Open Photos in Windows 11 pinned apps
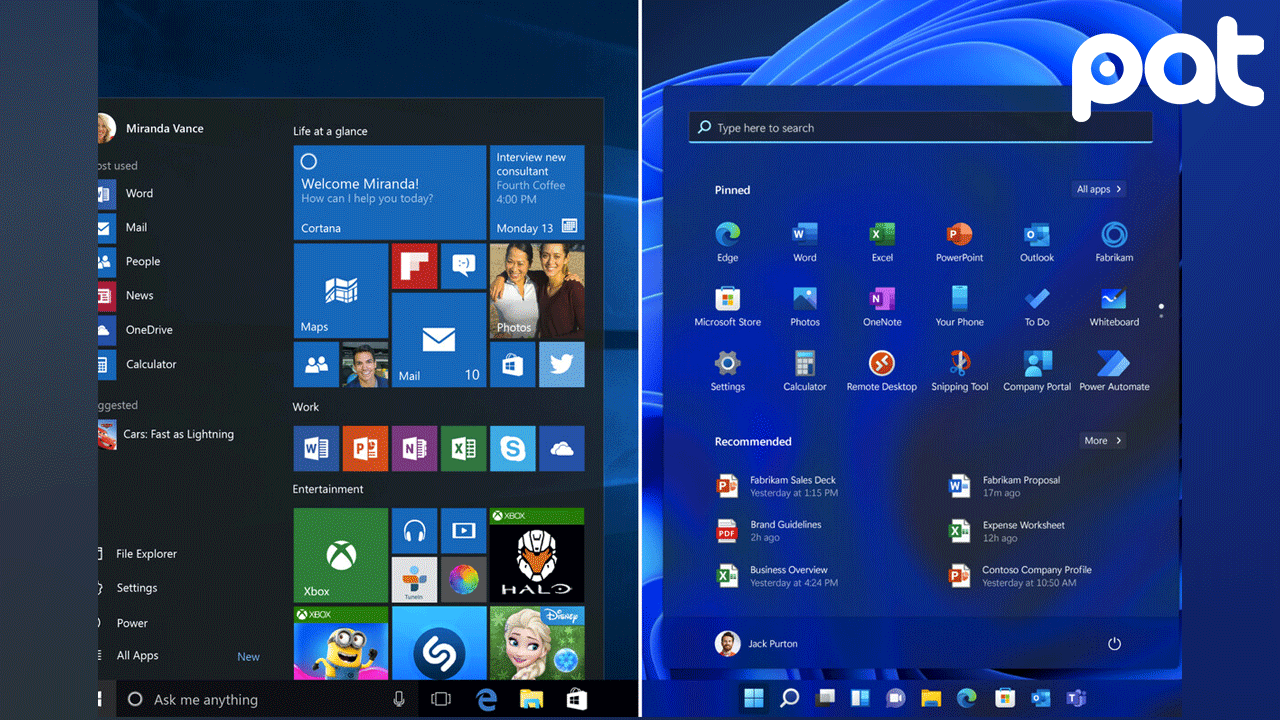This screenshot has width=1280, height=720. tap(805, 307)
